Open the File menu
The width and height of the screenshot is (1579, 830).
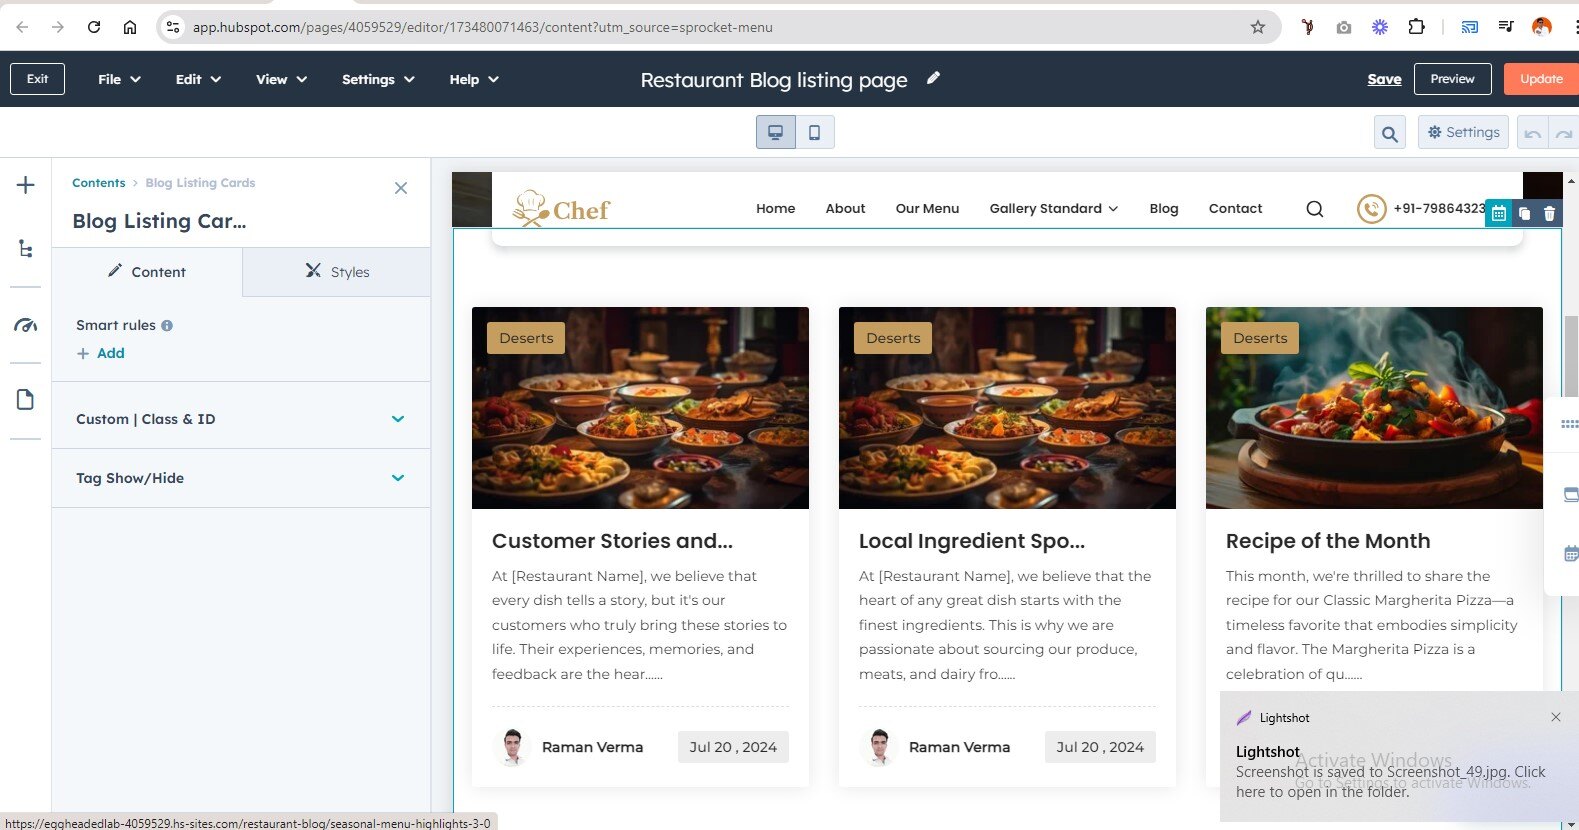119,79
